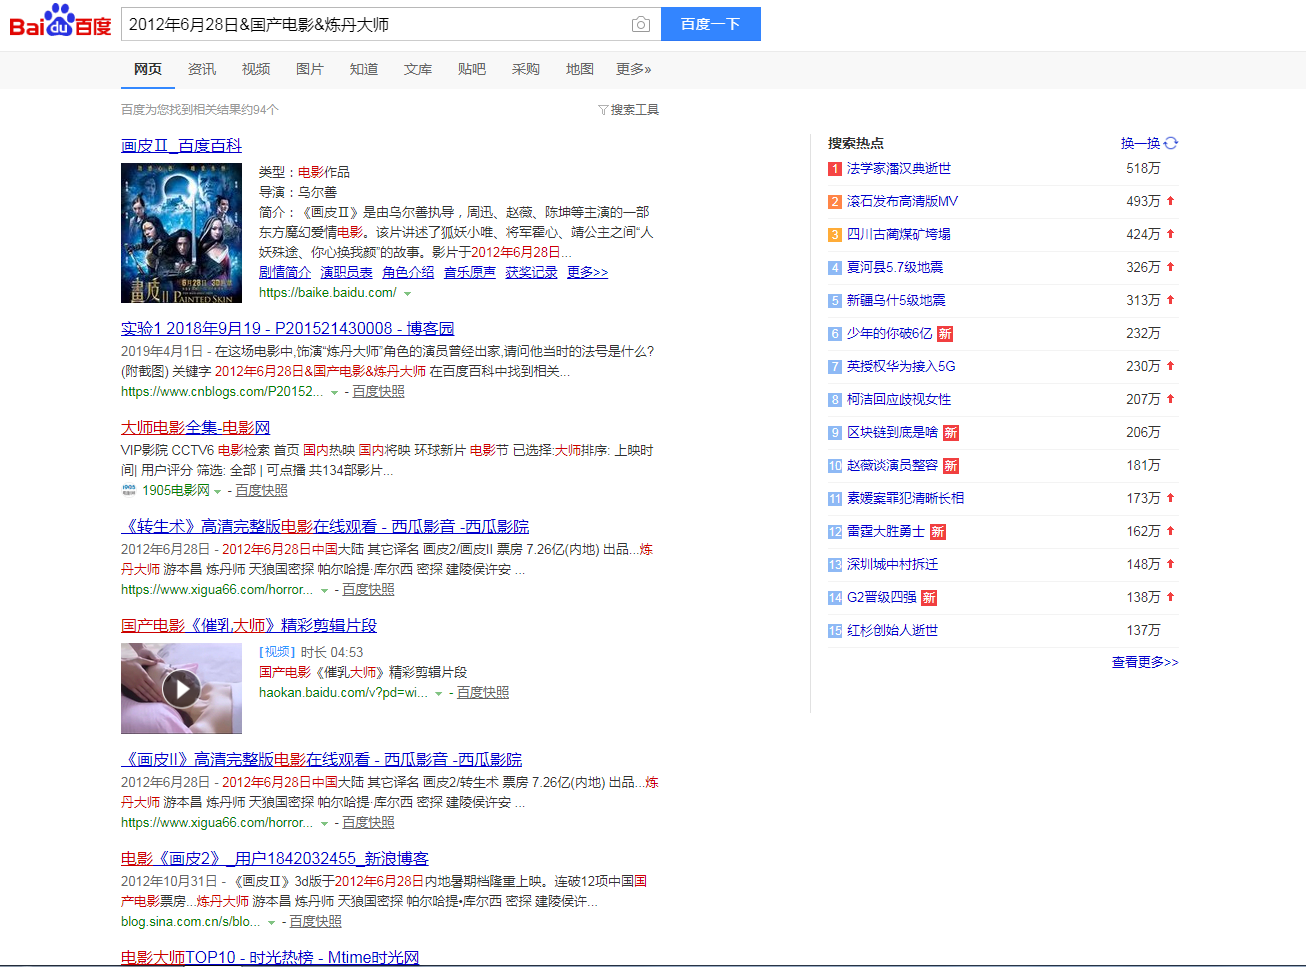This screenshot has width=1306, height=967.
Task: Click the red up arrow beside 424万
Action: point(1171,234)
